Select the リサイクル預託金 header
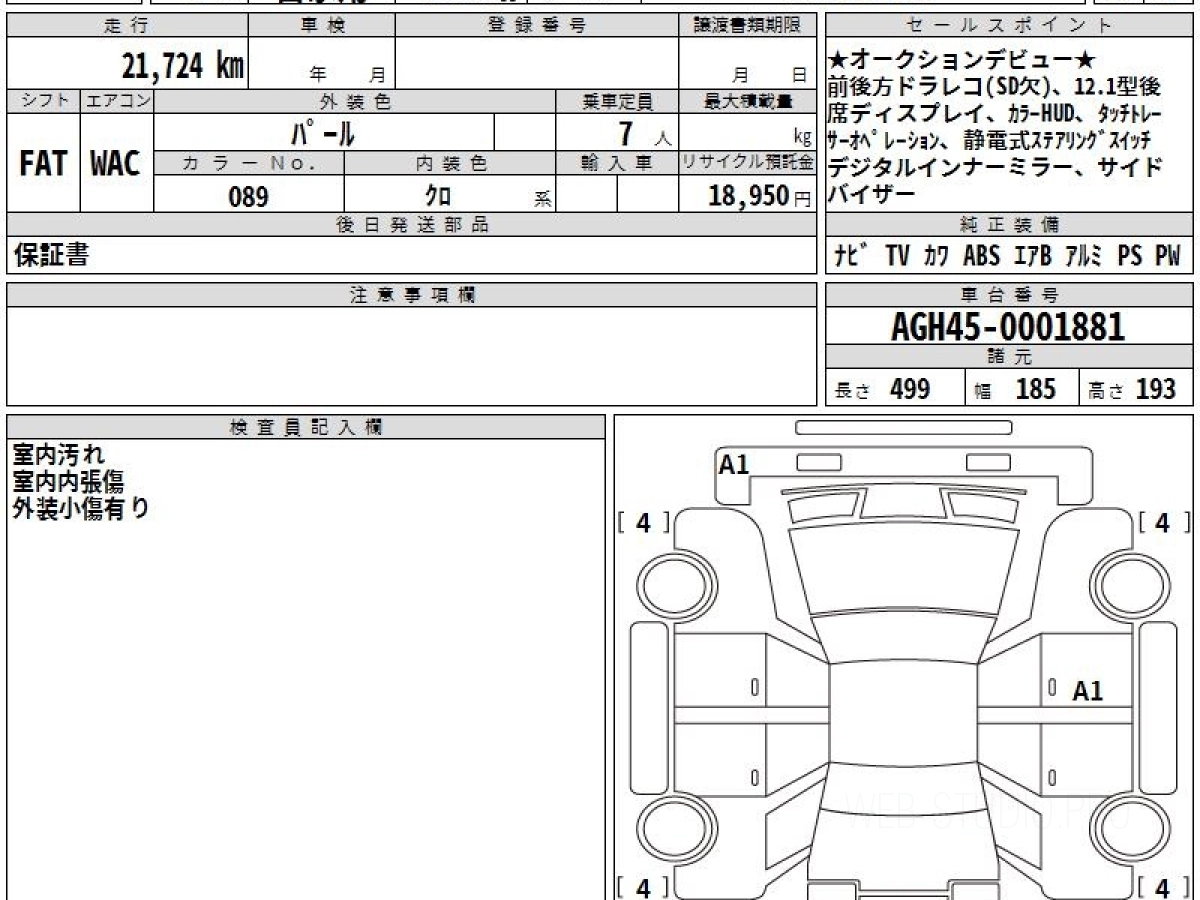Image resolution: width=1200 pixels, height=900 pixels. click(748, 164)
